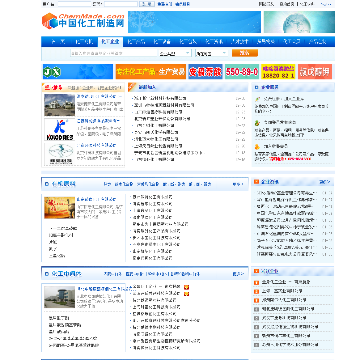This screenshot has width=360, height=360.
Task: Click the bottommost grey rank badge in ranking list
Action: click(256, 345)
